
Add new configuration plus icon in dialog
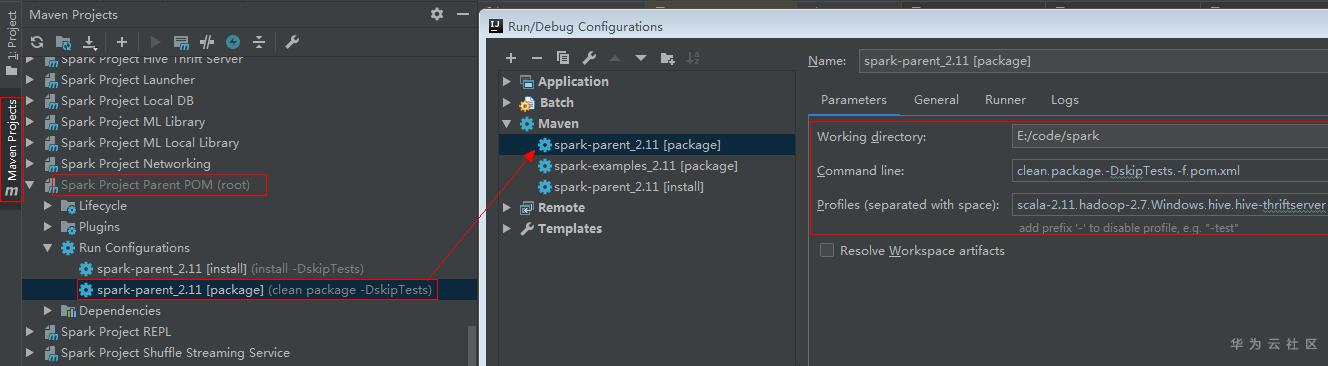511,58
